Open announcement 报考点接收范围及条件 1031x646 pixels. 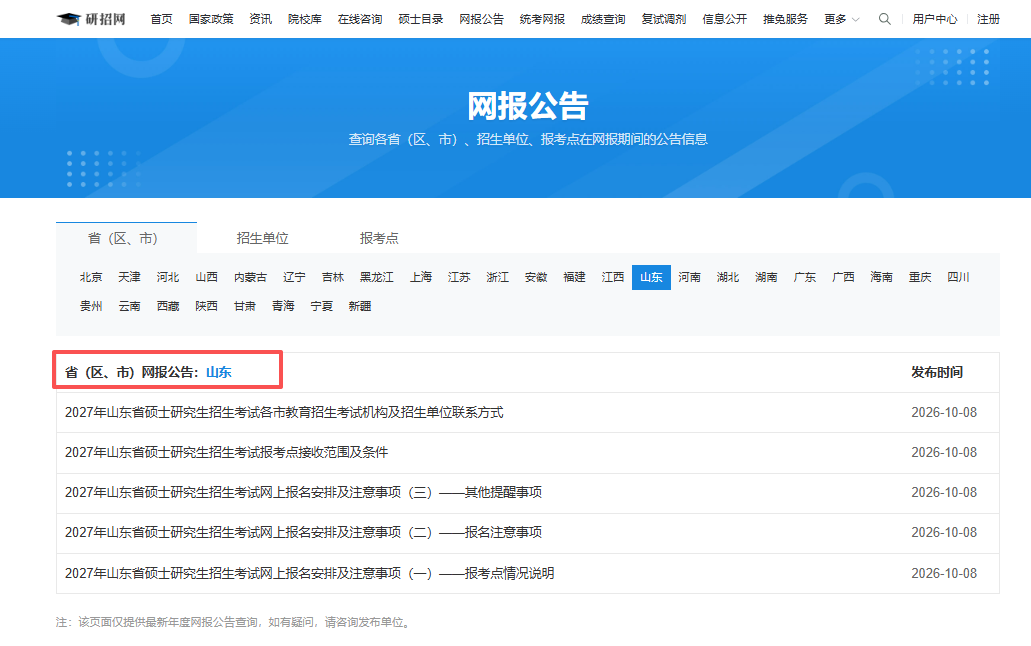tap(226, 453)
